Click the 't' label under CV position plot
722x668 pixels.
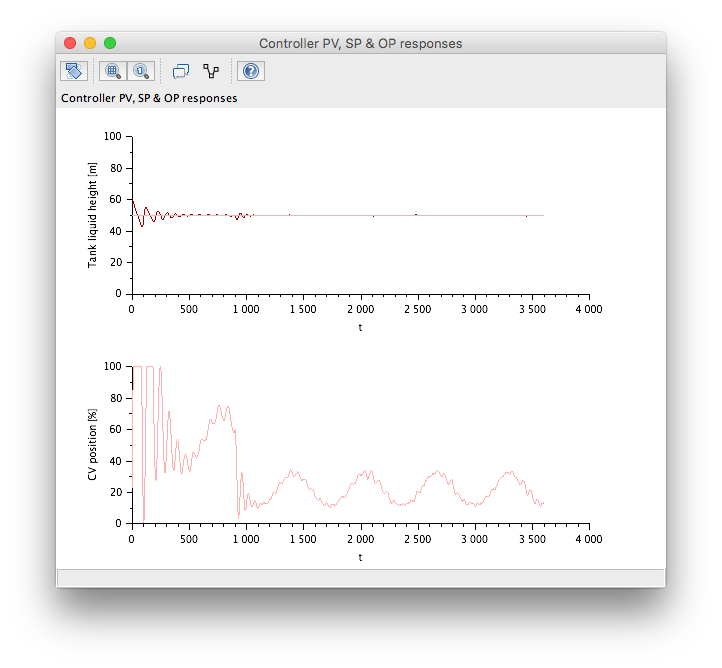tap(360, 558)
